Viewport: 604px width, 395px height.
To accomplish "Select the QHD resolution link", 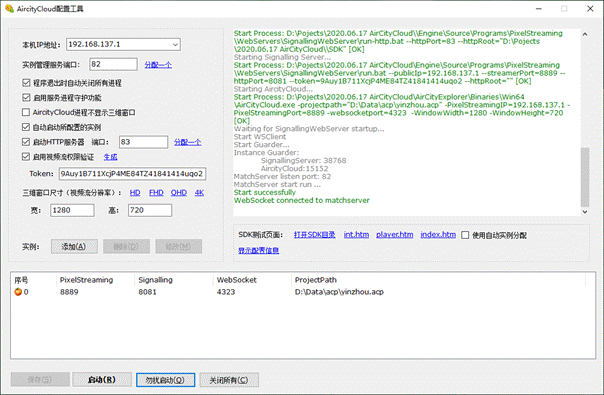I will [179, 192].
